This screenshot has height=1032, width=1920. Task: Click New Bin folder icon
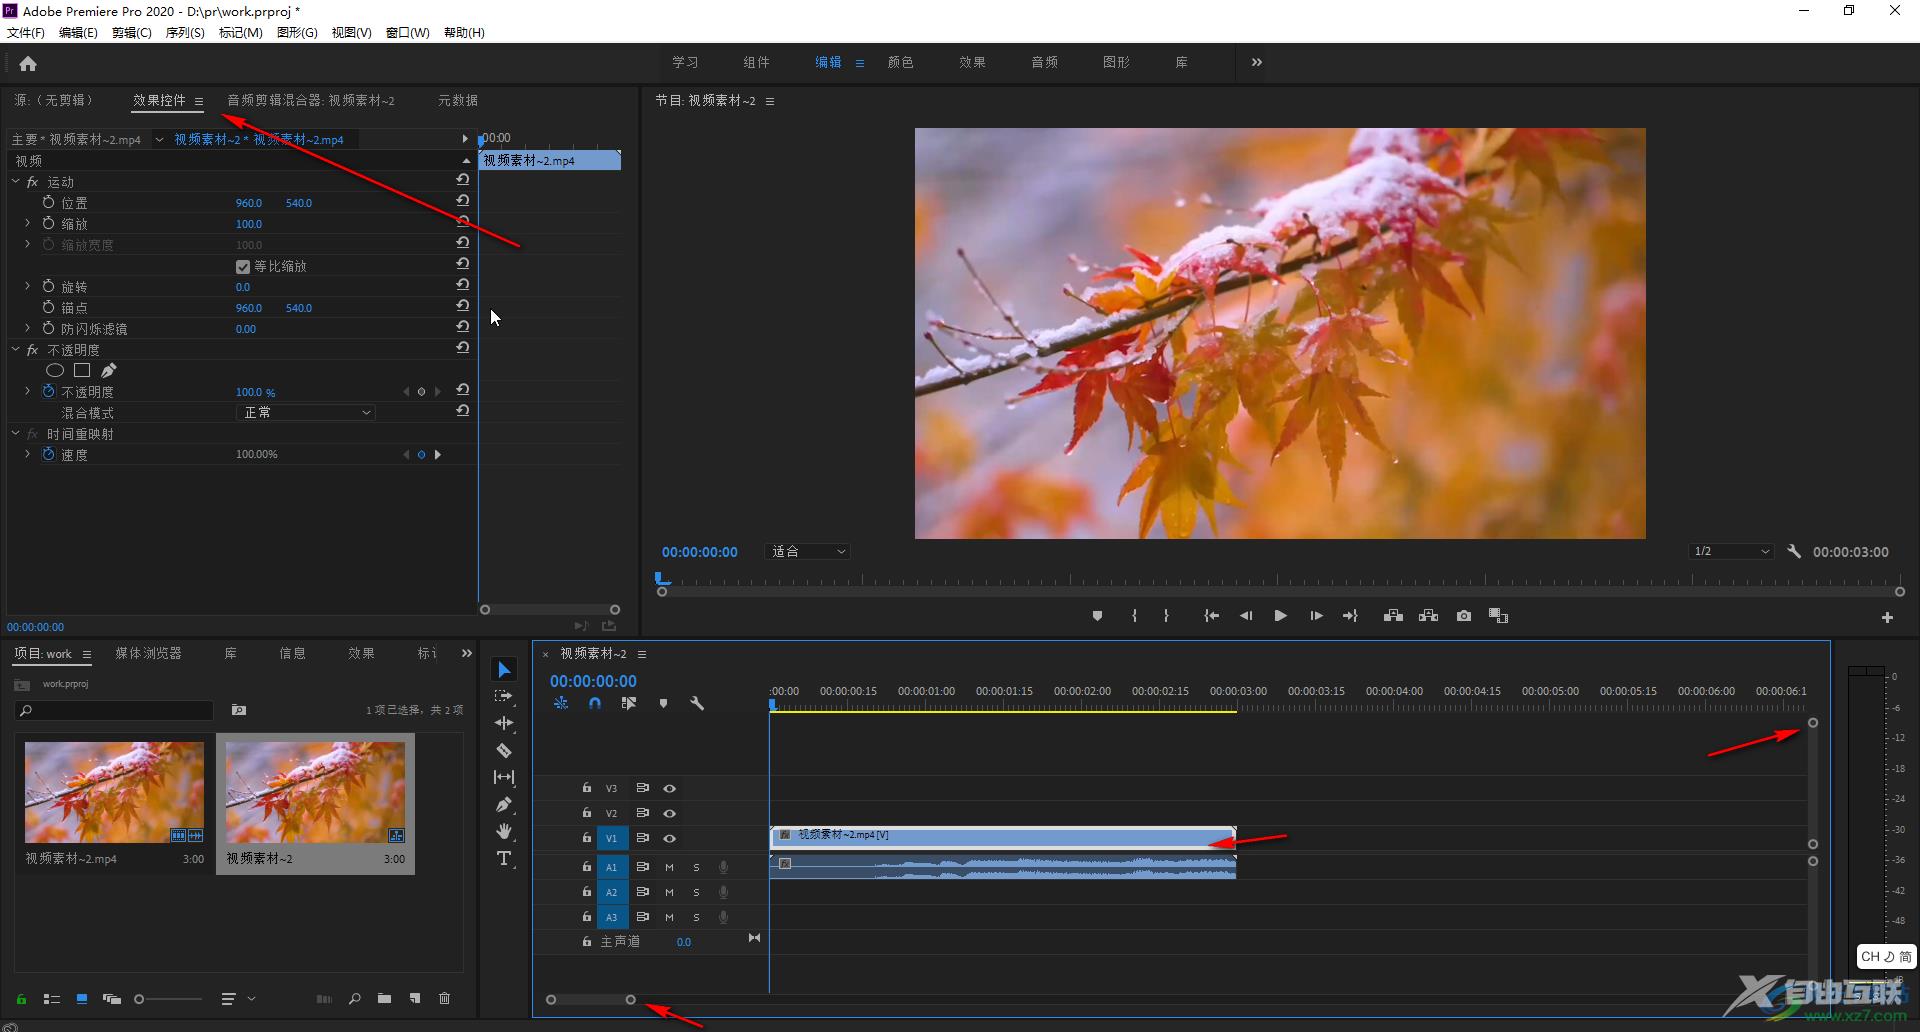pyautogui.click(x=384, y=998)
